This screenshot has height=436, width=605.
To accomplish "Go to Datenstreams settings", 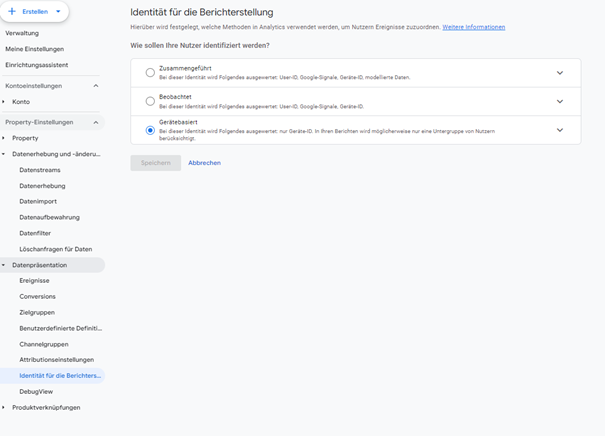I will (x=40, y=170).
